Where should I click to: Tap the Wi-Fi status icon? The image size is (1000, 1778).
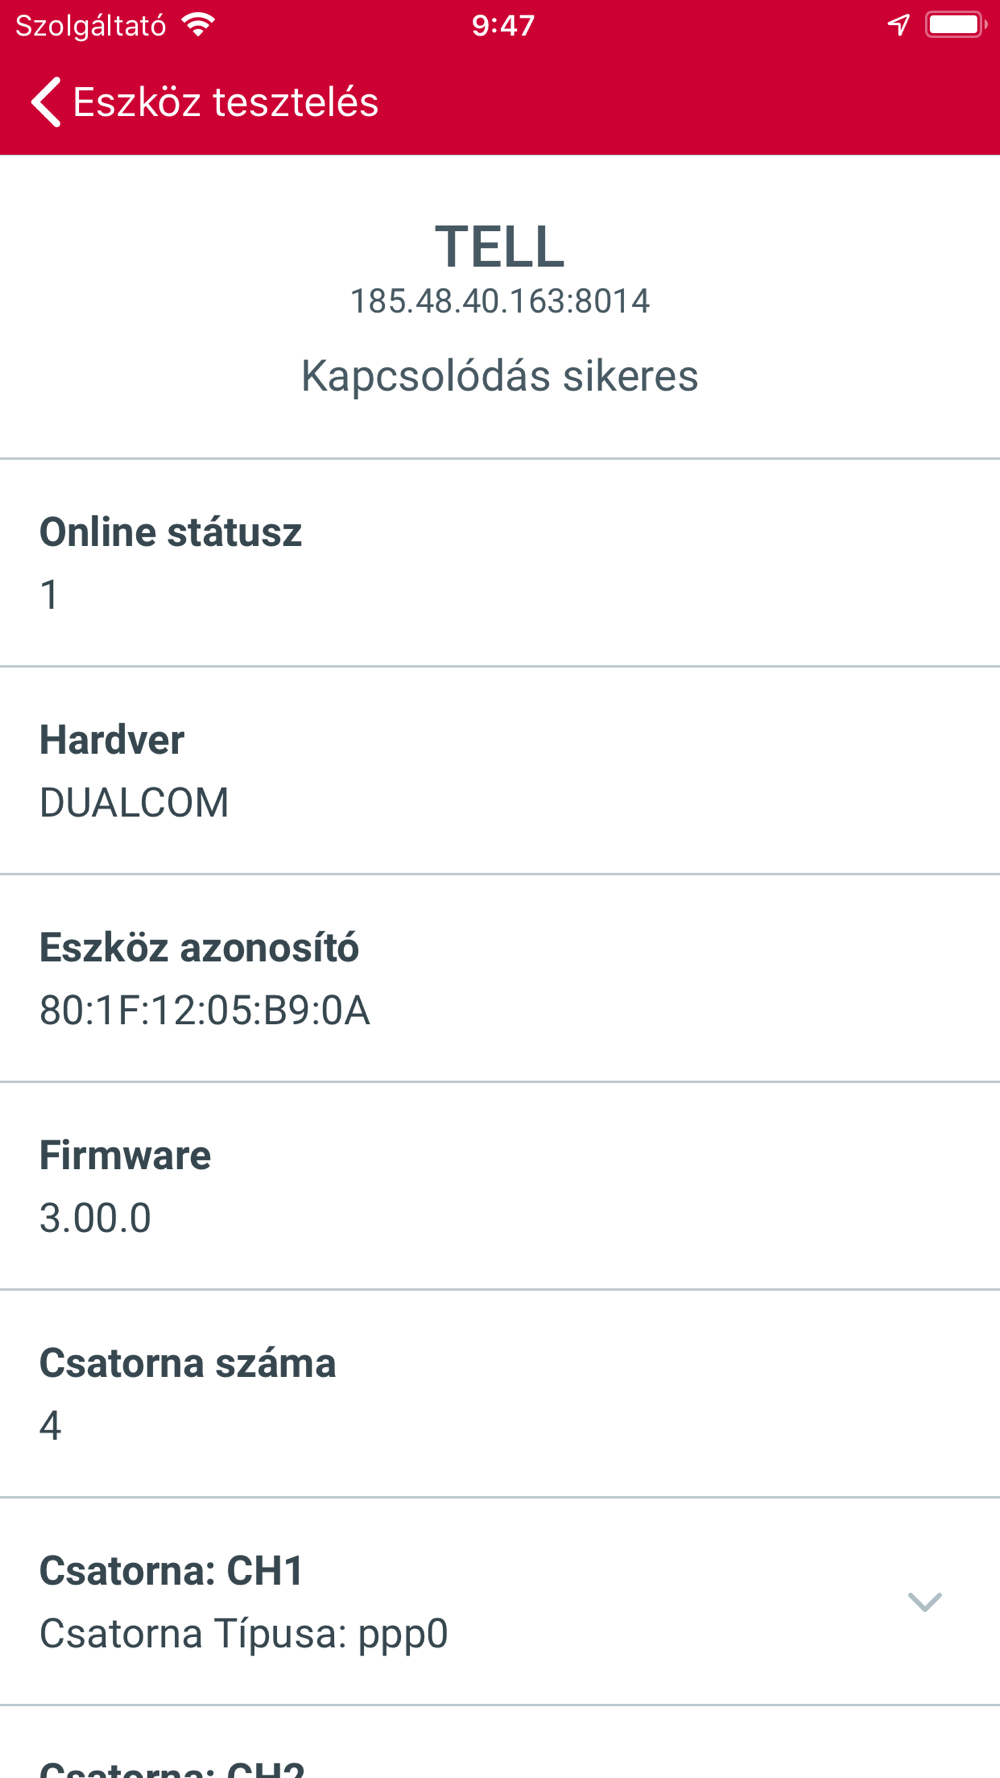click(199, 25)
